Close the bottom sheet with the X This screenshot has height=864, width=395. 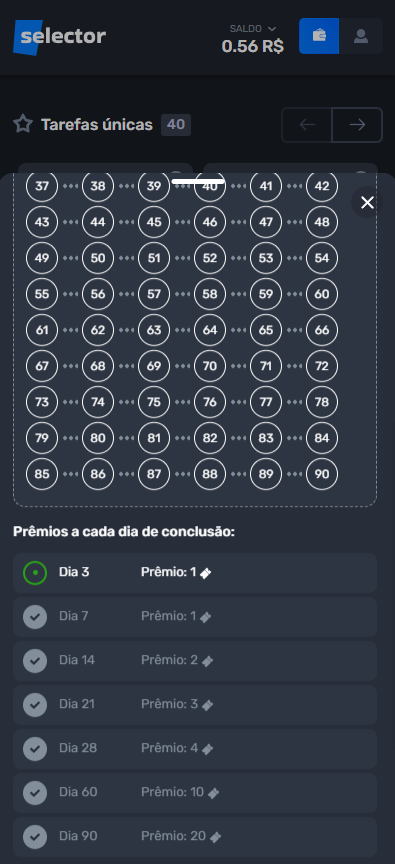[x=367, y=203]
